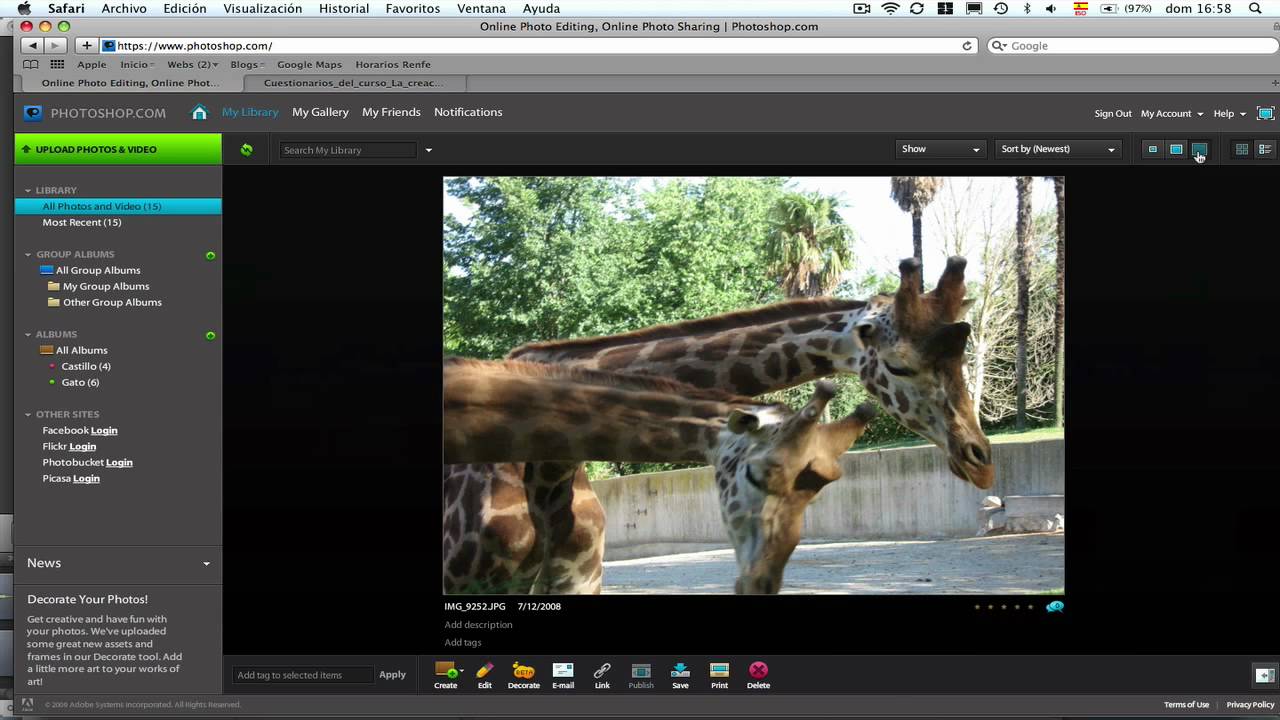Viewport: 1280px width, 720px height.
Task: Collapse the ALBUMS section
Action: [29, 334]
